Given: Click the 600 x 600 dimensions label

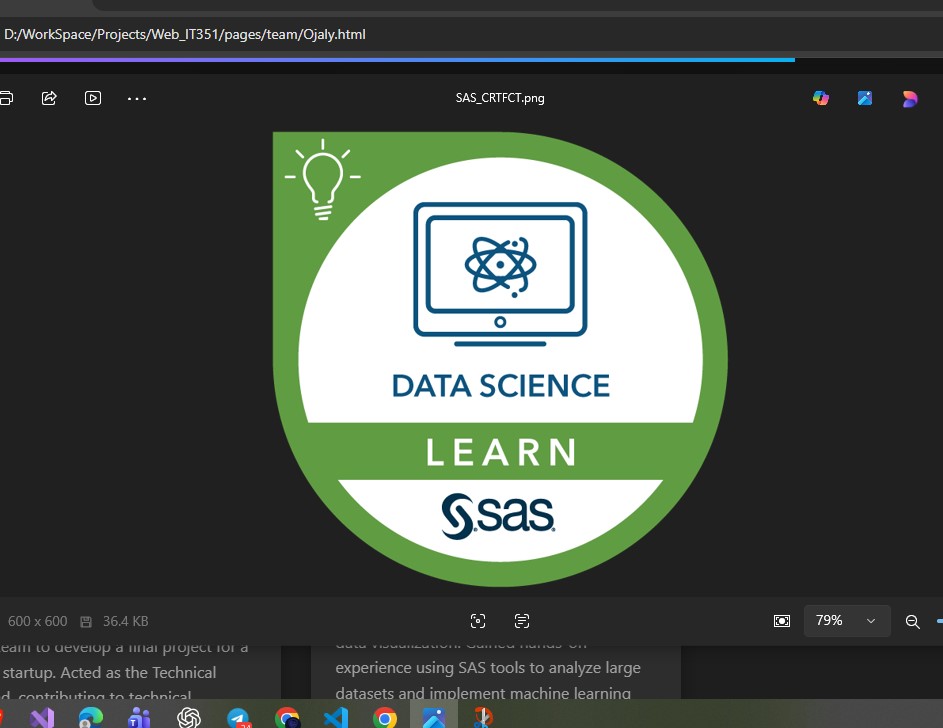Looking at the screenshot, I should click(38, 621).
